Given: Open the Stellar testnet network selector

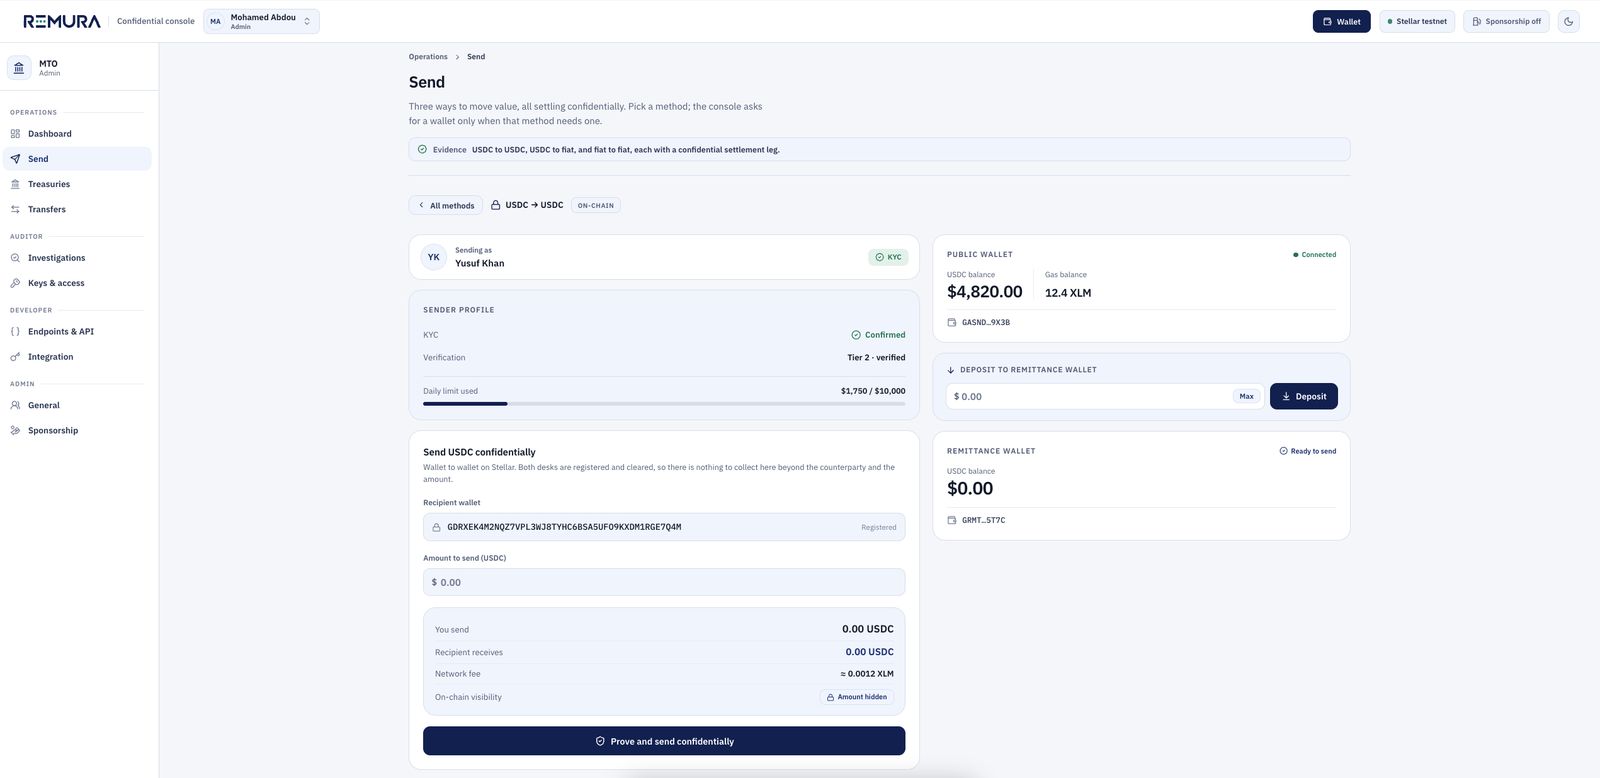Looking at the screenshot, I should click(x=1417, y=21).
